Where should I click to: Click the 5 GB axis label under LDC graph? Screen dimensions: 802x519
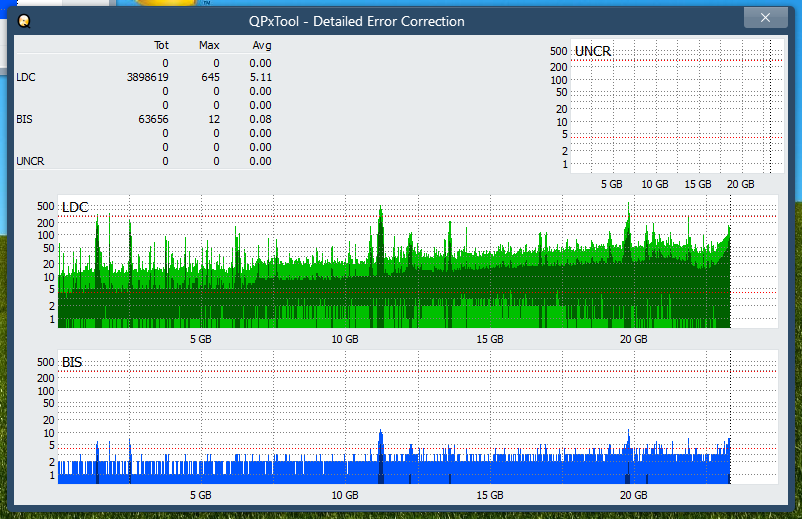click(x=200, y=339)
